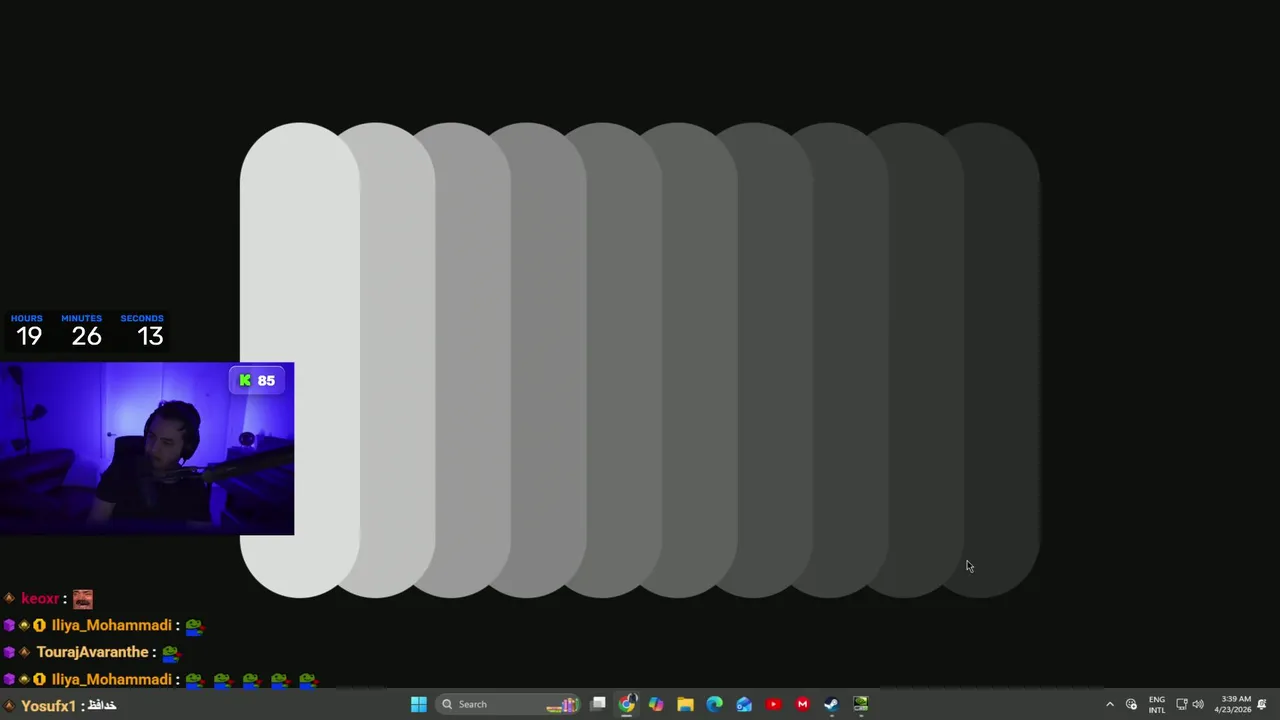This screenshot has height=720, width=1280.
Task: Open Microsoft Edge from the taskbar
Action: coord(714,704)
